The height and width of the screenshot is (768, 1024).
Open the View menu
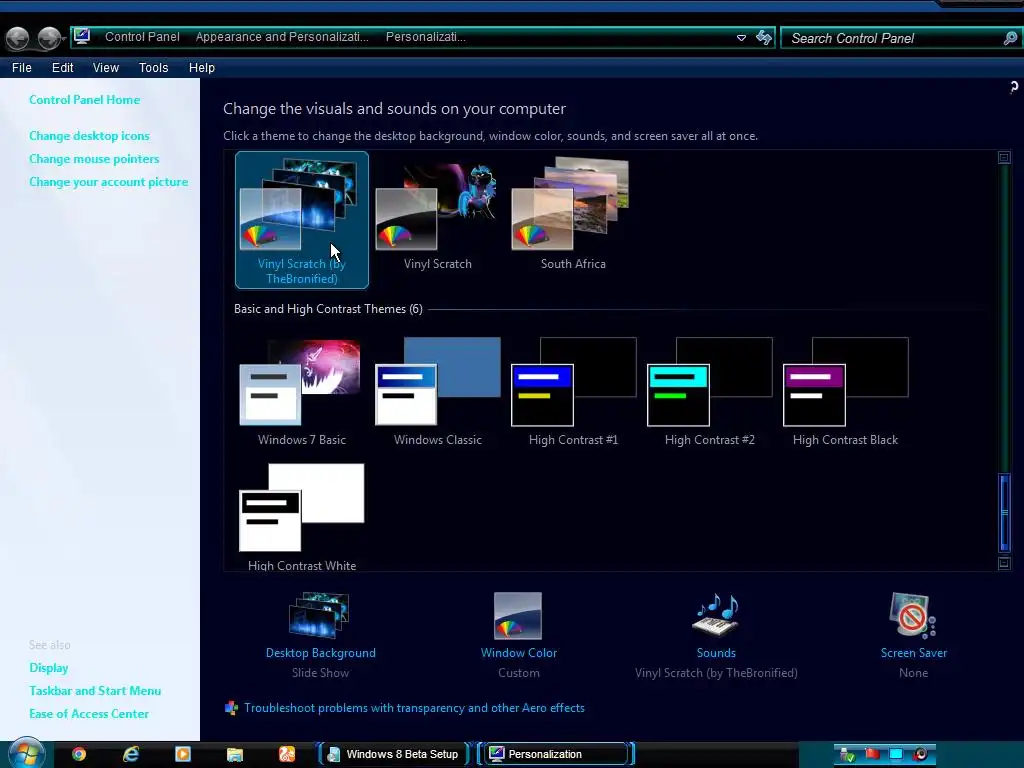(x=106, y=68)
